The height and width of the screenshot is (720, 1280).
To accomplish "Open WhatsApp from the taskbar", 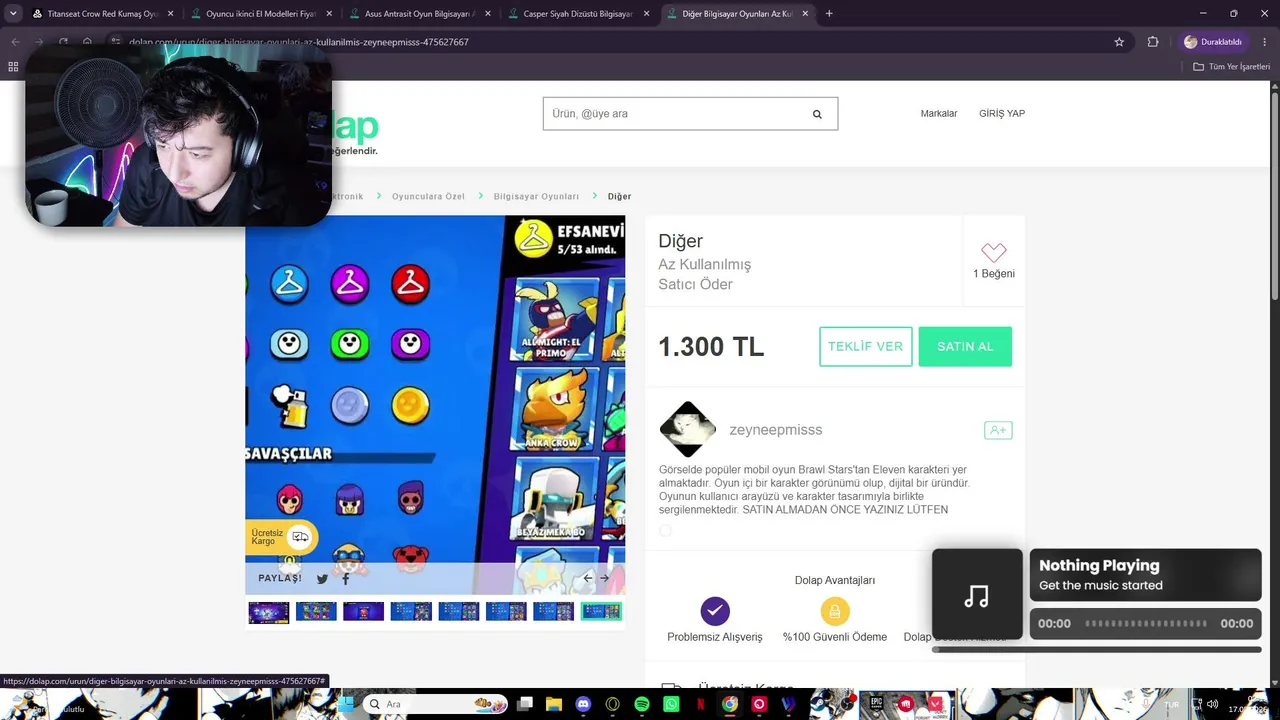I will coord(671,704).
